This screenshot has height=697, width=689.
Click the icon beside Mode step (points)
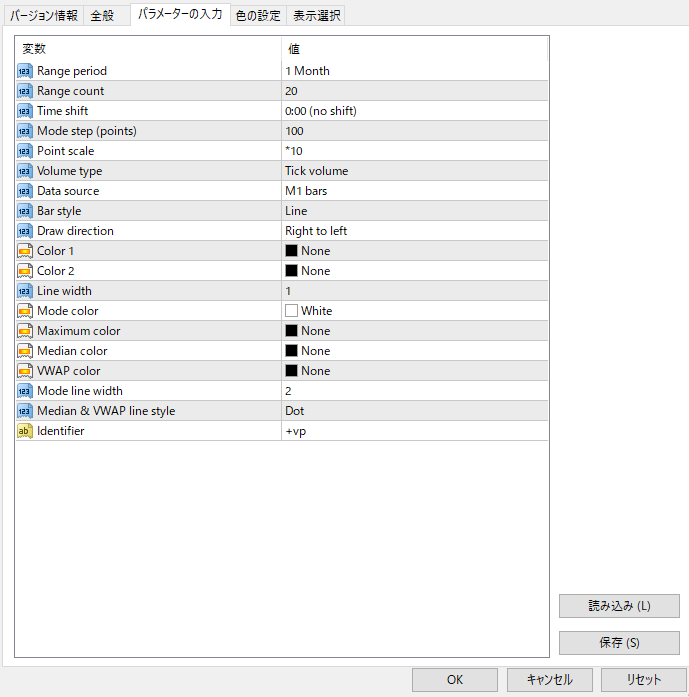25,131
